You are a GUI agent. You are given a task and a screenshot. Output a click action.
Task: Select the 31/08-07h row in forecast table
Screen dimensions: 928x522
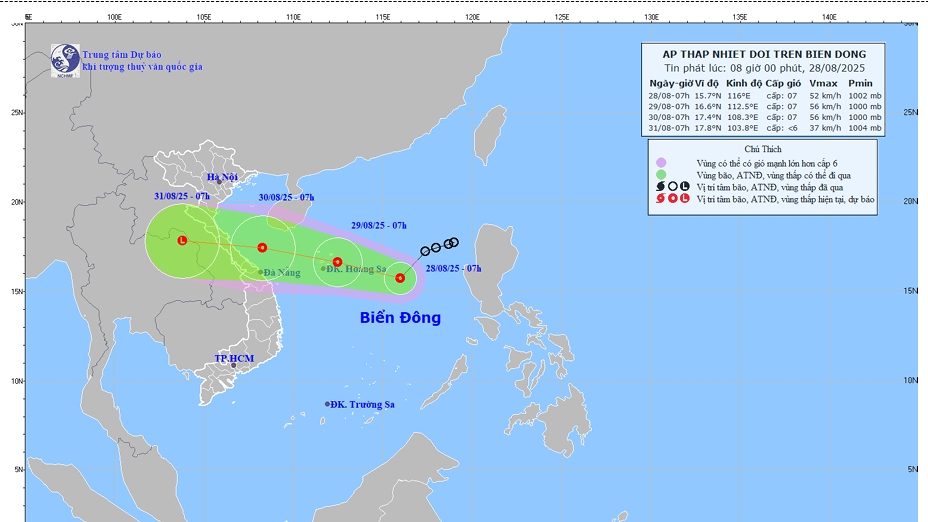tap(765, 128)
